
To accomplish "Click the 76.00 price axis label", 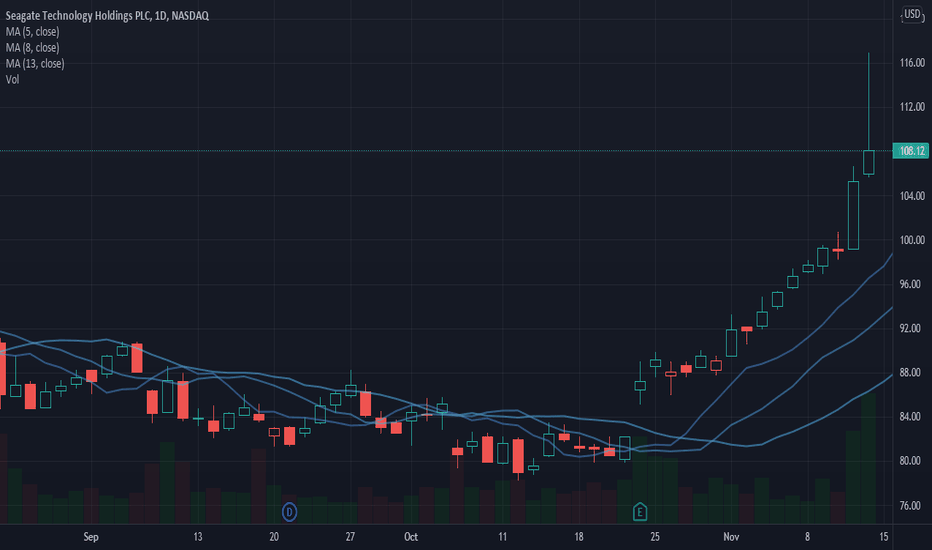I will (912, 505).
